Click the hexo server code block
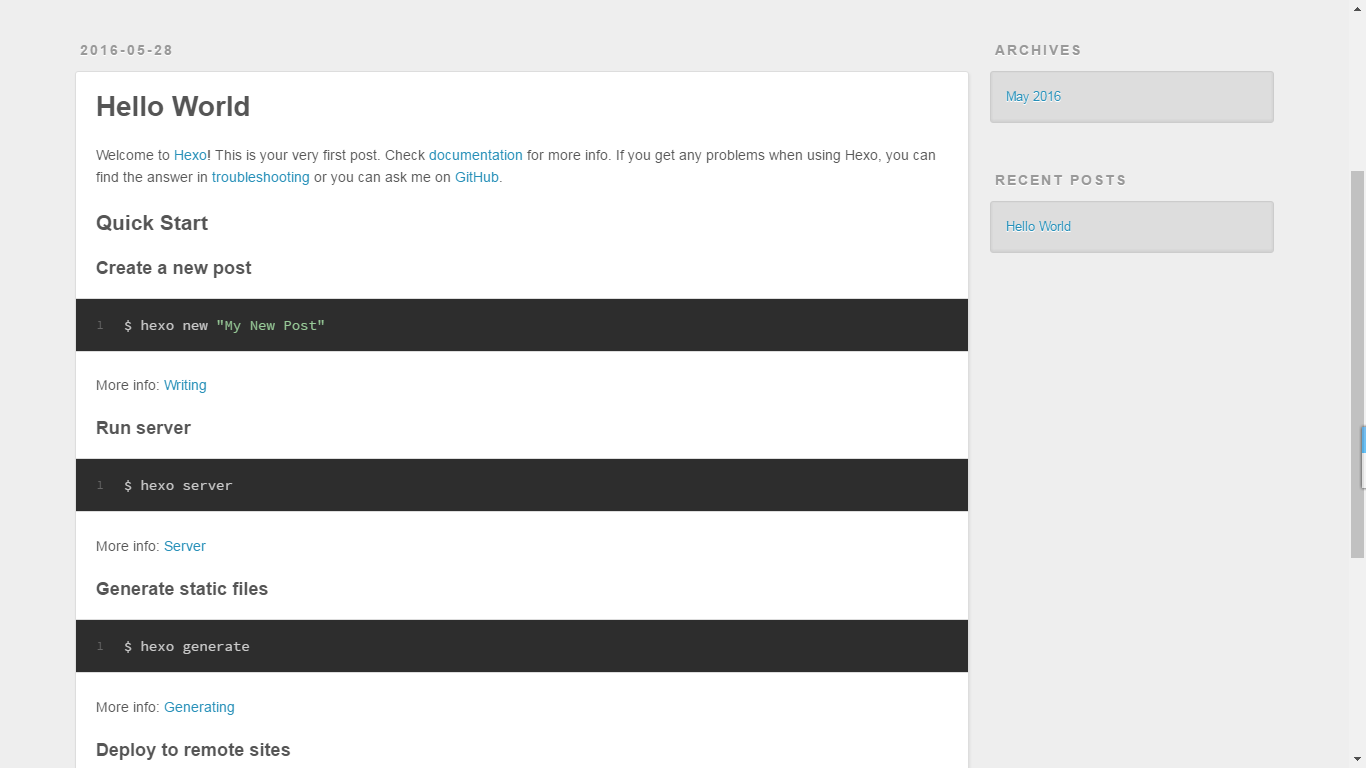The width and height of the screenshot is (1366, 768). pyautogui.click(x=521, y=485)
